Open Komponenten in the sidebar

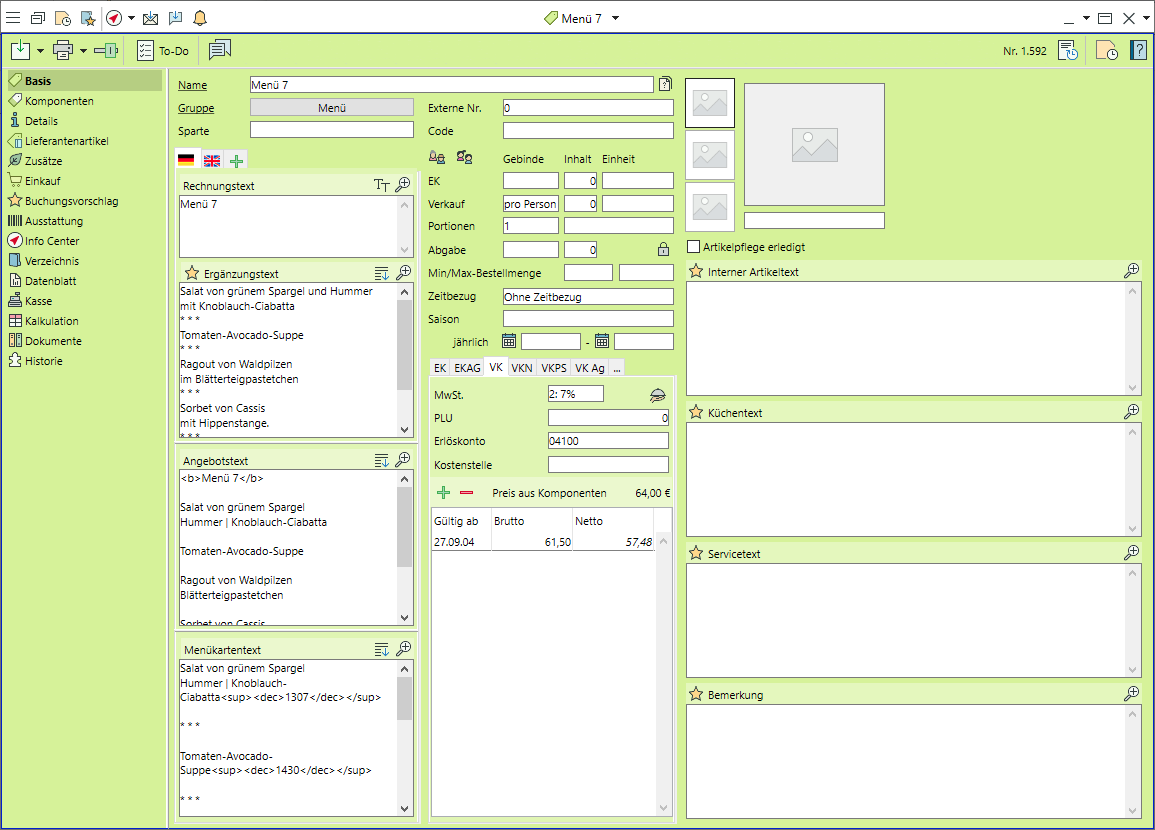coord(59,101)
